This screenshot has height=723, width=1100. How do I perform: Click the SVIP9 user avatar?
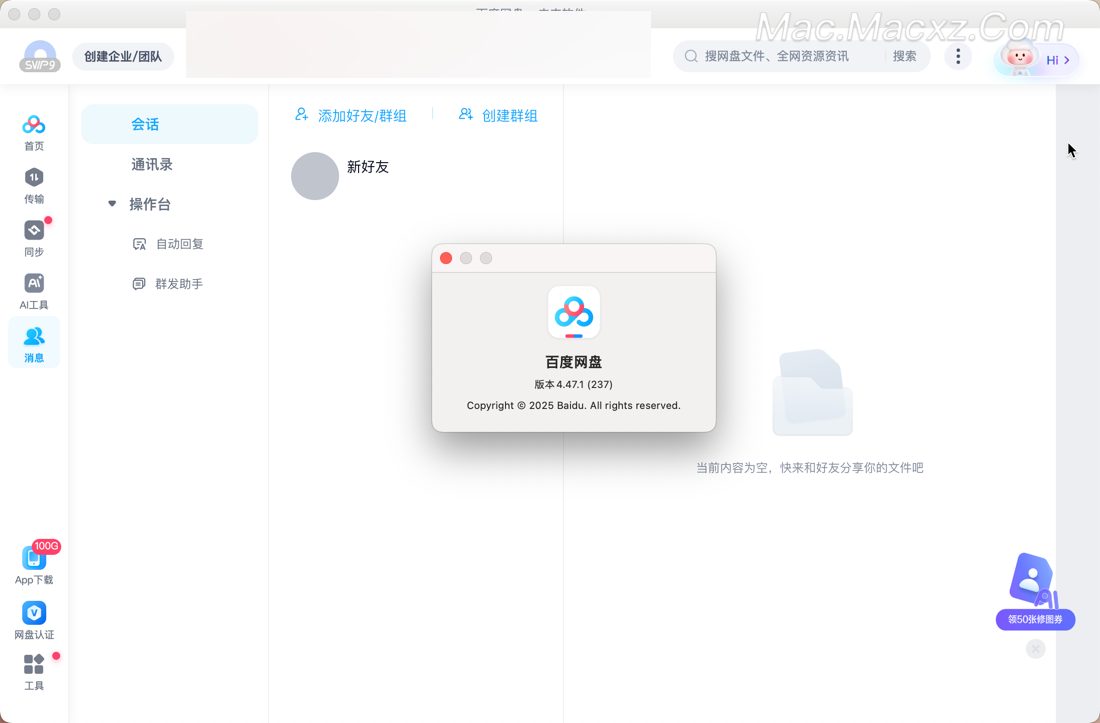point(39,56)
